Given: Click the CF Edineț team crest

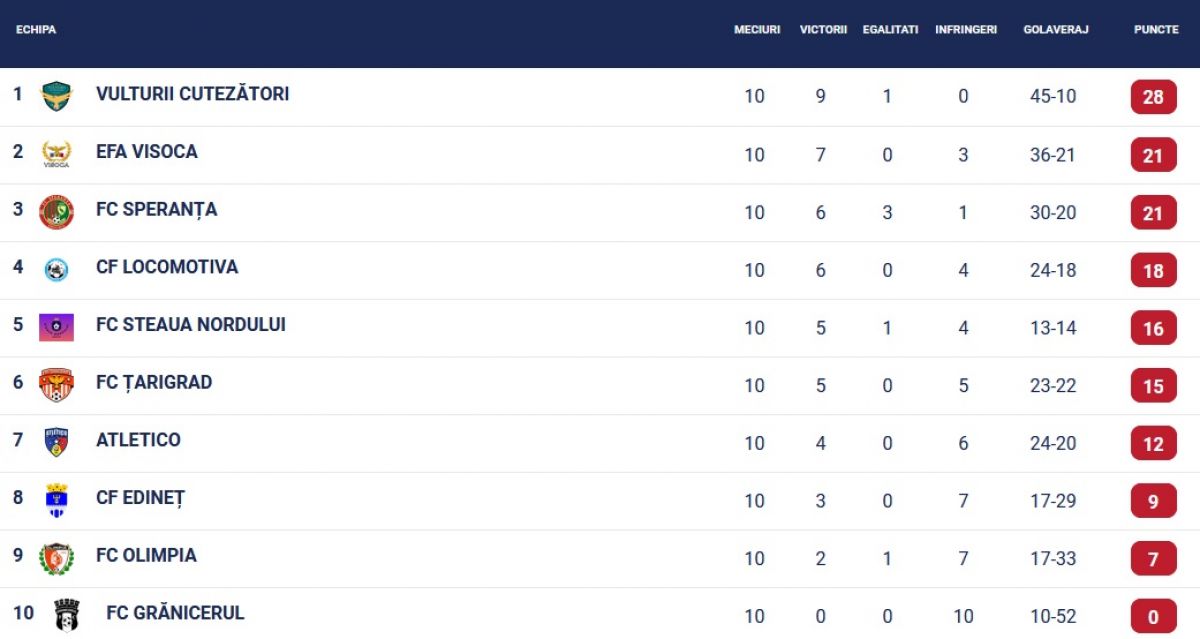Looking at the screenshot, I should (56, 500).
